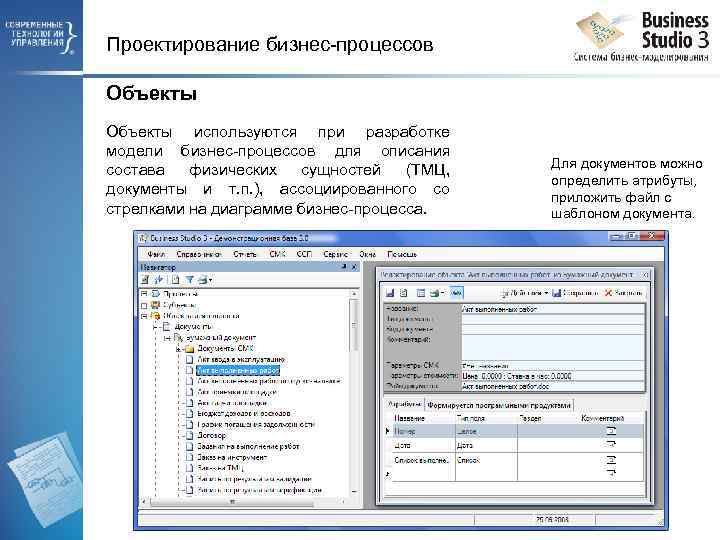Screen dimensions: 720x540
Task: Select the highlighted Акт выполненных работ tree item
Action: (x=238, y=370)
